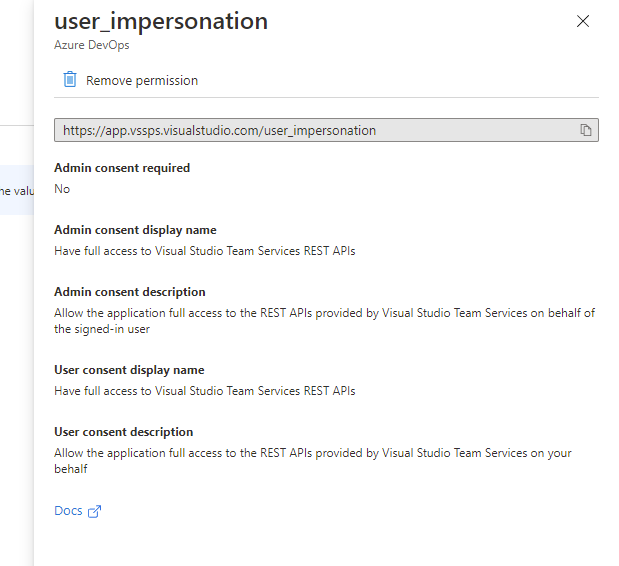The image size is (619, 566).
Task: Click the Admin consent required heading
Action: pyautogui.click(x=122, y=168)
